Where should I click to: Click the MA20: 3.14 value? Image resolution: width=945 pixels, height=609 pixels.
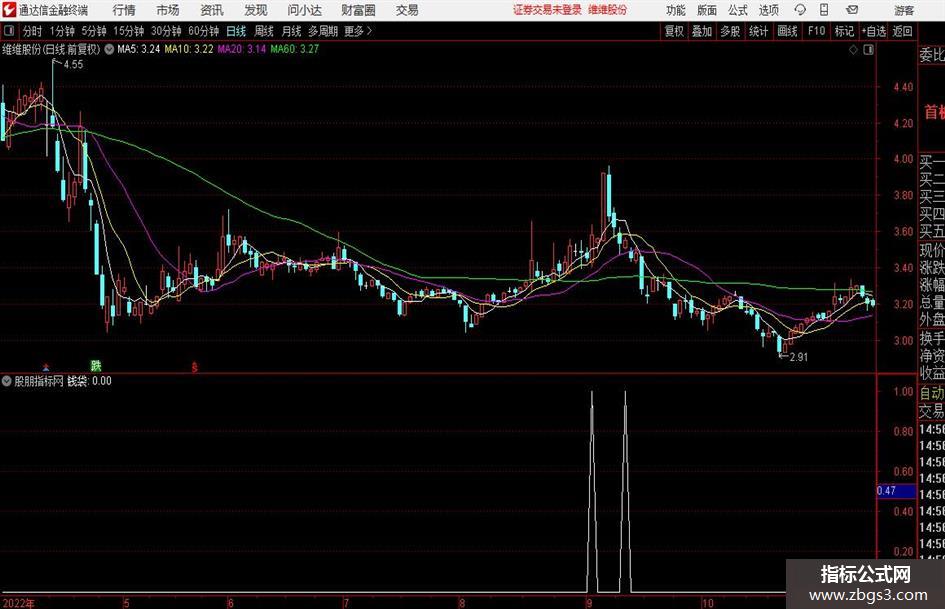click(x=242, y=49)
